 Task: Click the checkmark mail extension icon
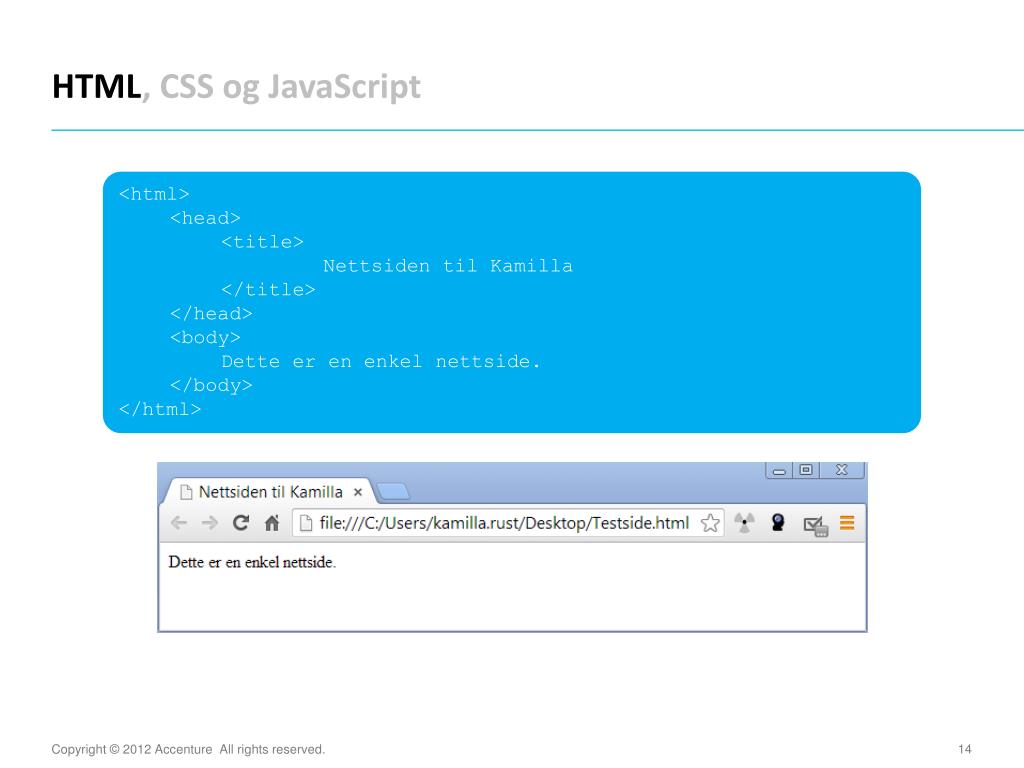tap(816, 526)
